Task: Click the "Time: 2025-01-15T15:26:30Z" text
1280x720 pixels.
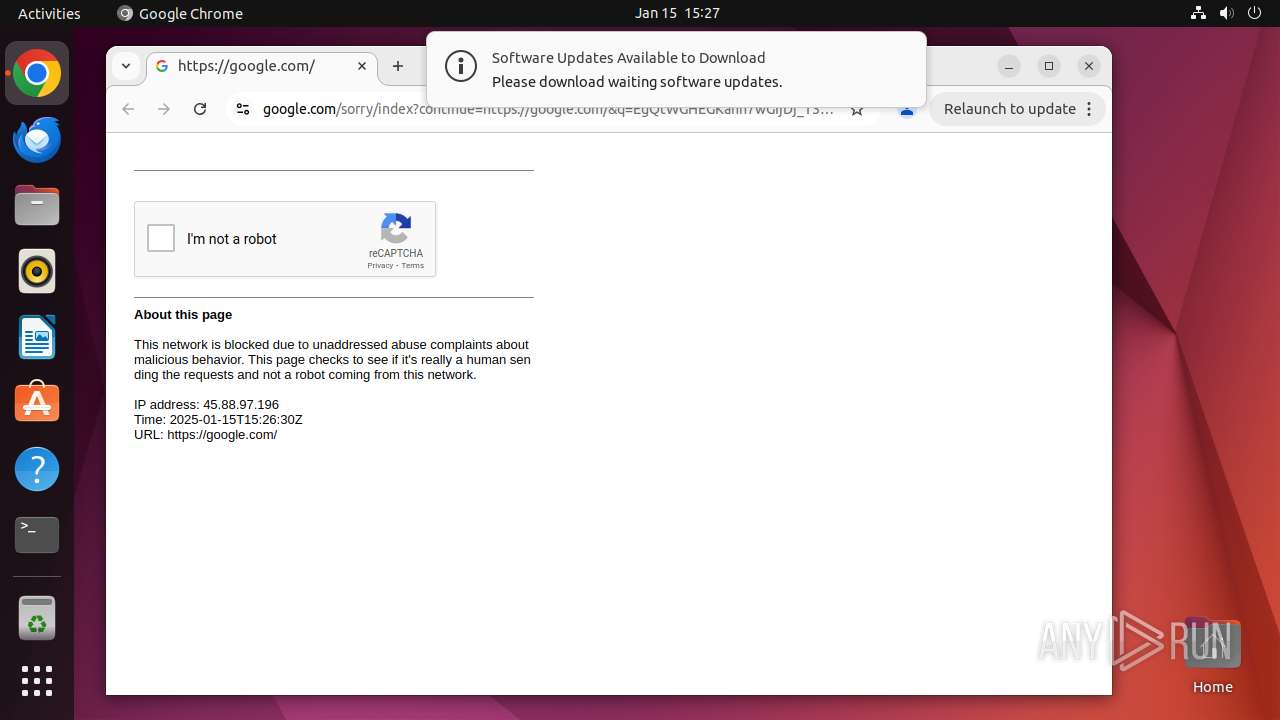Action: [218, 420]
